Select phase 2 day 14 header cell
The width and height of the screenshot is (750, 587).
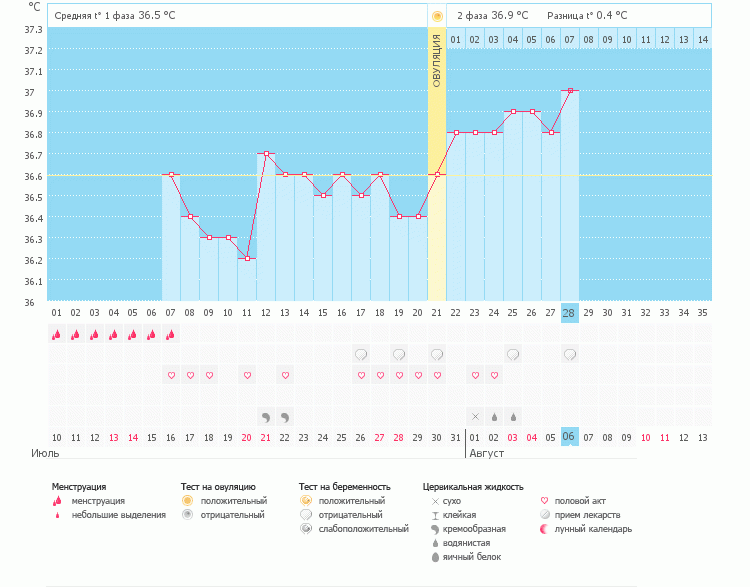click(703, 40)
